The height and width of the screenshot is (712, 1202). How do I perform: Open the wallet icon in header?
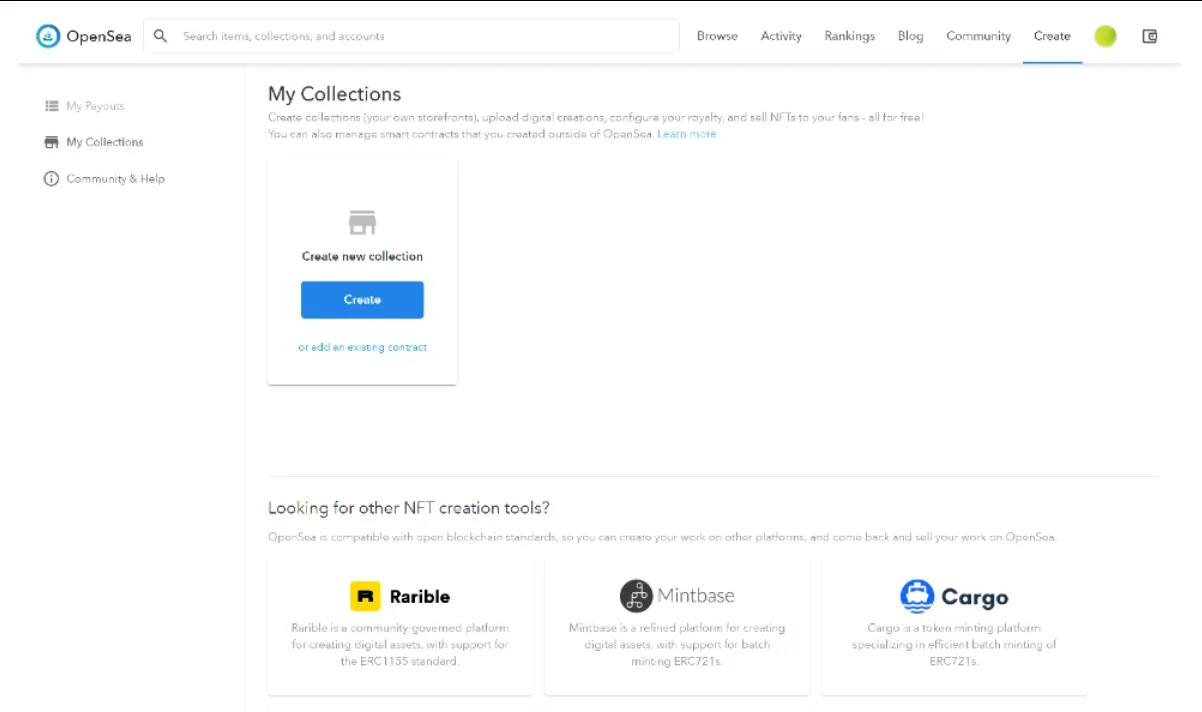tap(1150, 36)
